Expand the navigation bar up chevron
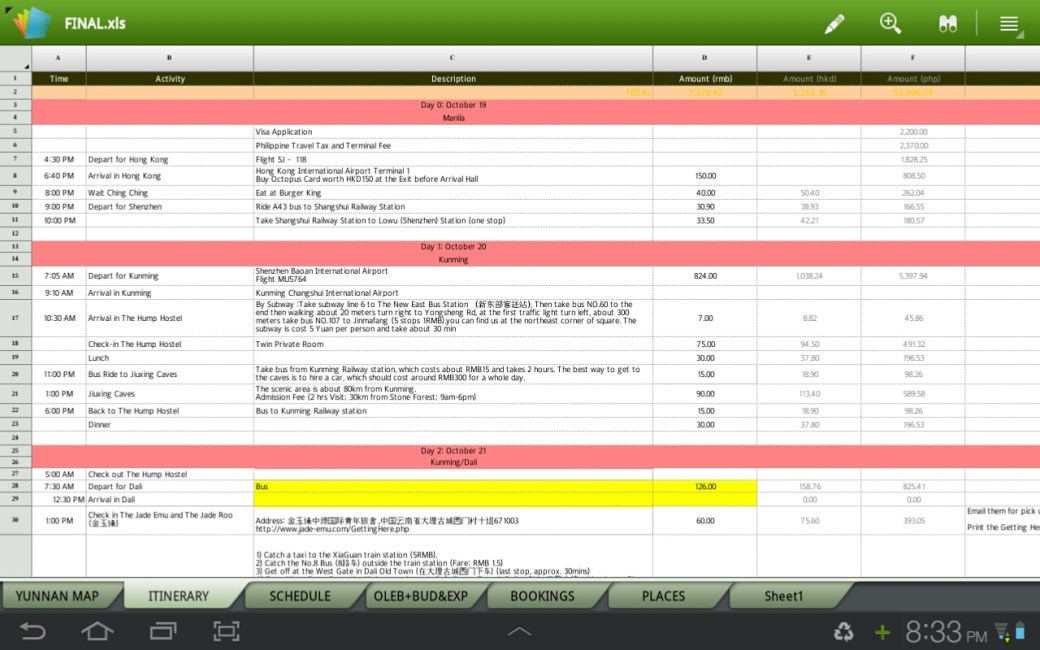 (x=519, y=631)
